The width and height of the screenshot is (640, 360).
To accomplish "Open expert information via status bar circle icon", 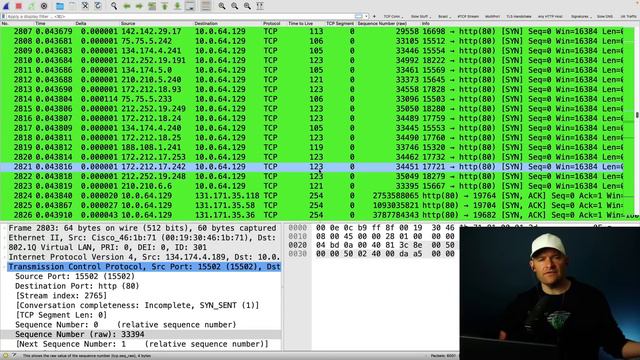I will coord(6,356).
